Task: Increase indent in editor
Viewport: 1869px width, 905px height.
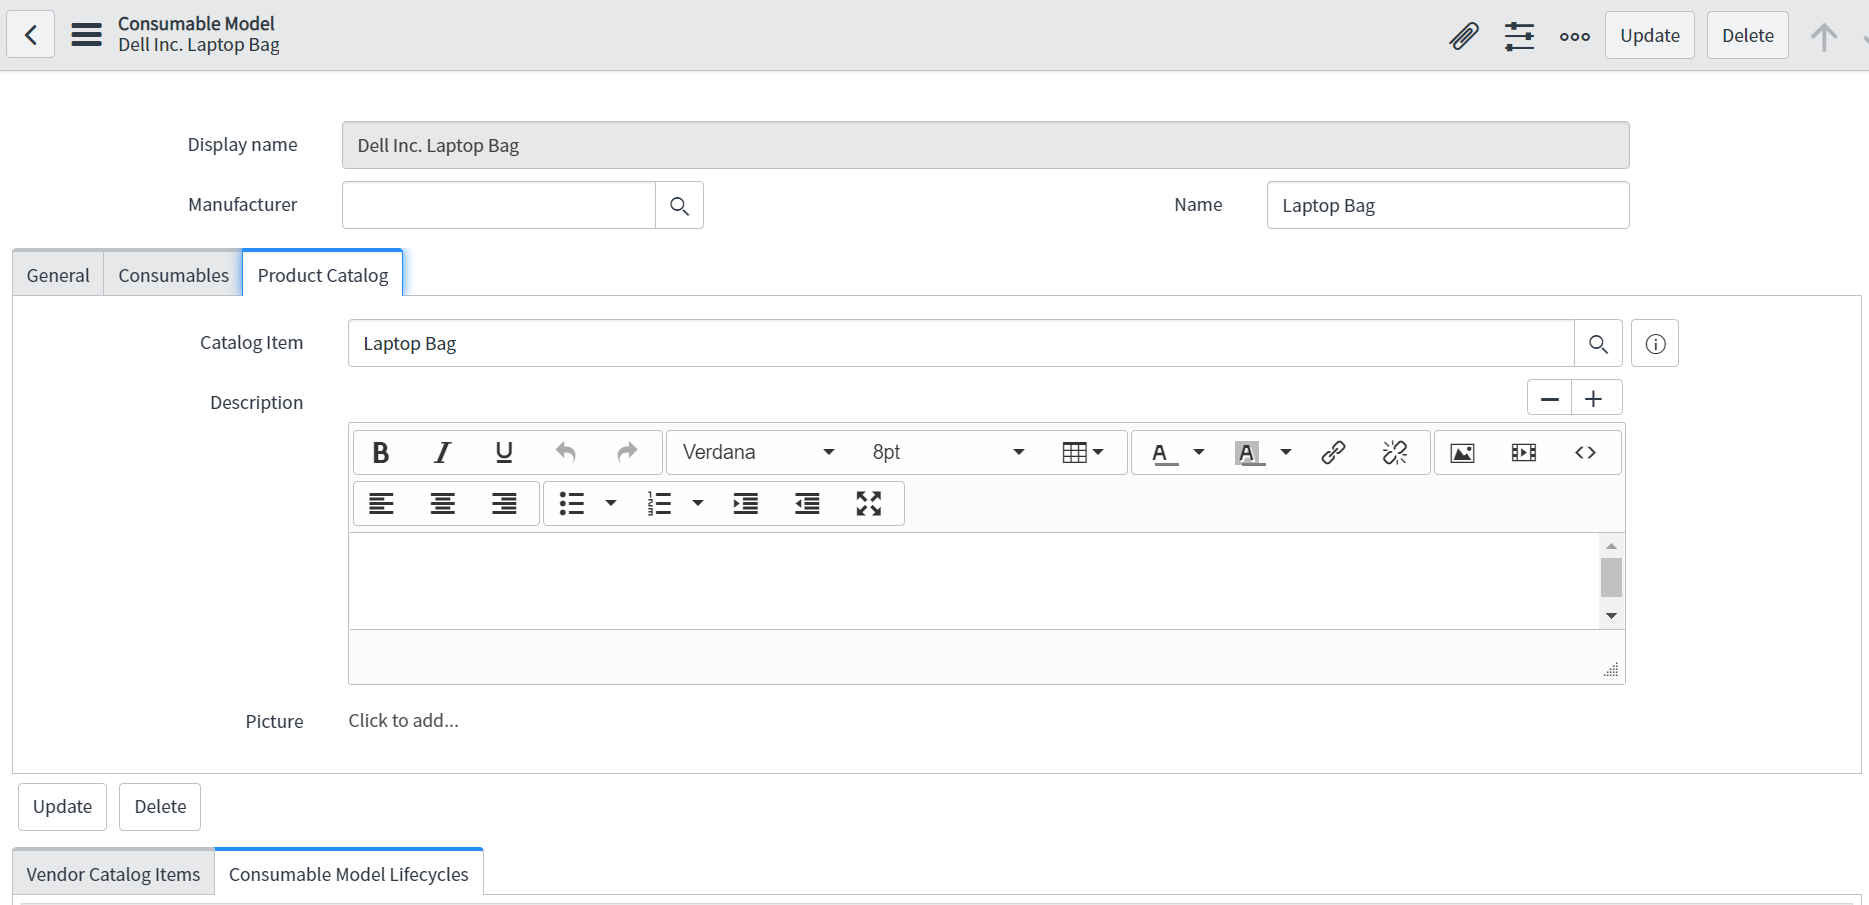Action: point(746,503)
